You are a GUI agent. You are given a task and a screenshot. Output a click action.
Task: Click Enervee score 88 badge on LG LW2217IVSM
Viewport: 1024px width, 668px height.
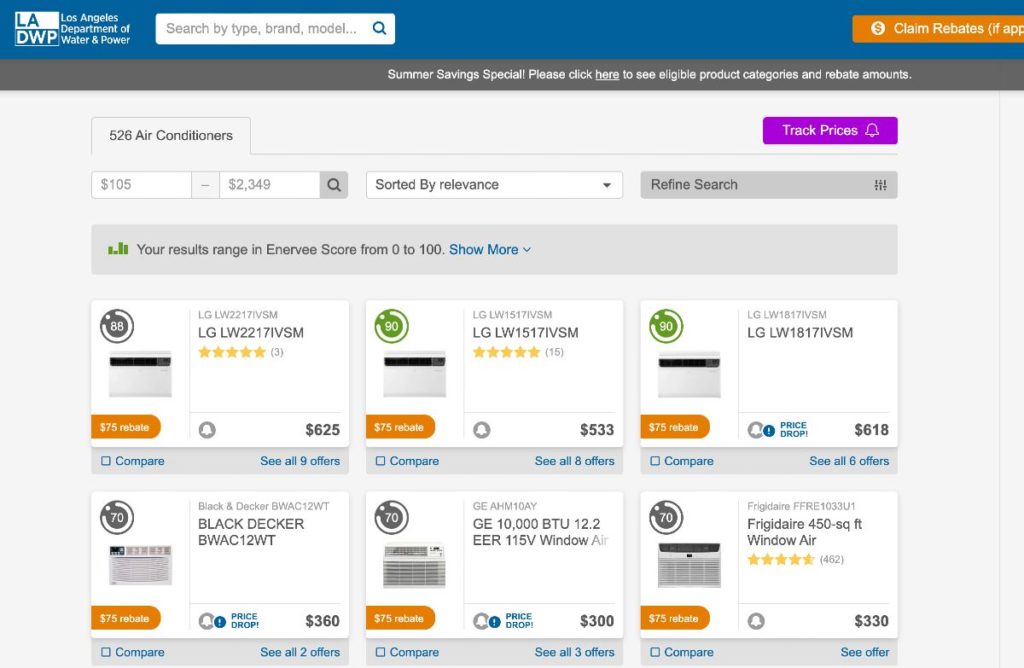click(x=117, y=326)
